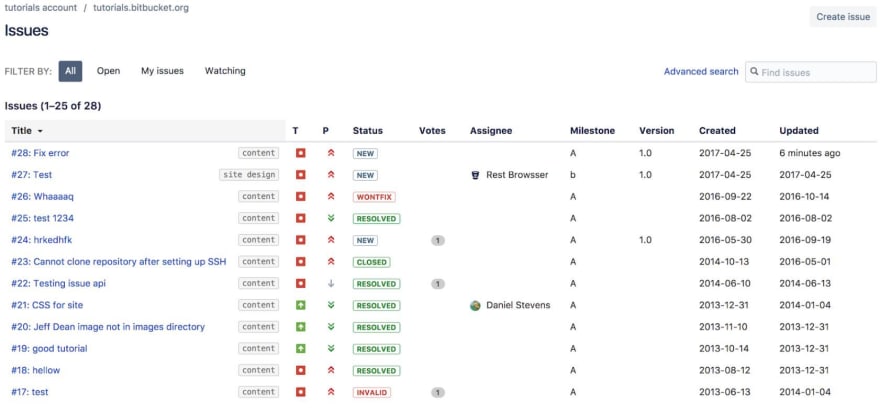Click bug type icon for #27 Test
Viewport: 880px width, 412px height.
300,175
